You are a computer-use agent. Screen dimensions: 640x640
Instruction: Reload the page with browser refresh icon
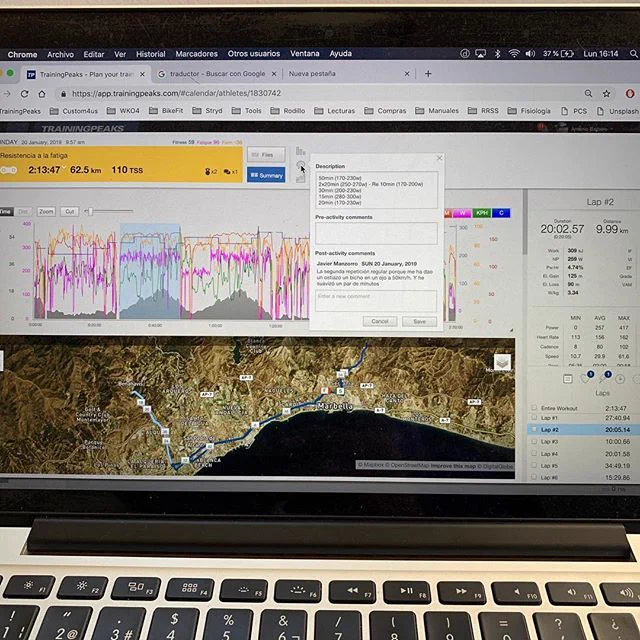pos(24,93)
